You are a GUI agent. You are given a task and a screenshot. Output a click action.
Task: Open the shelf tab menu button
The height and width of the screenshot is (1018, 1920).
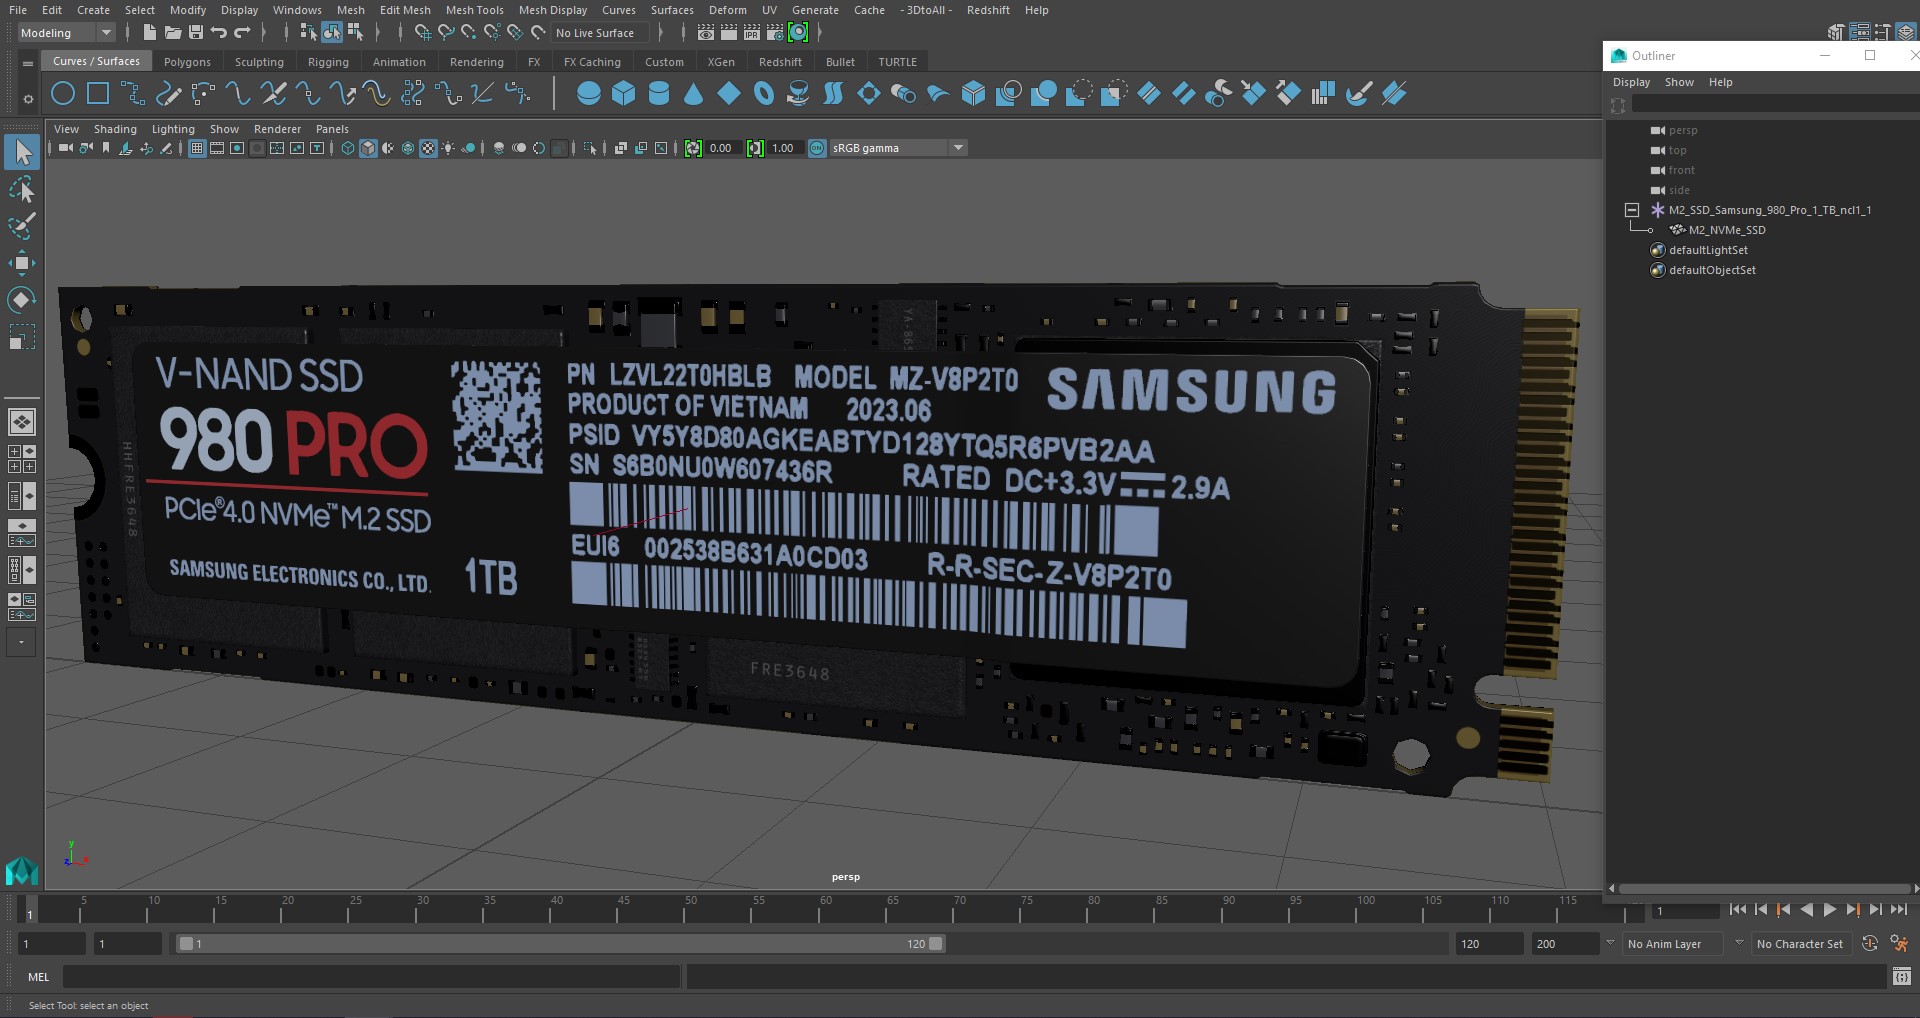point(28,63)
